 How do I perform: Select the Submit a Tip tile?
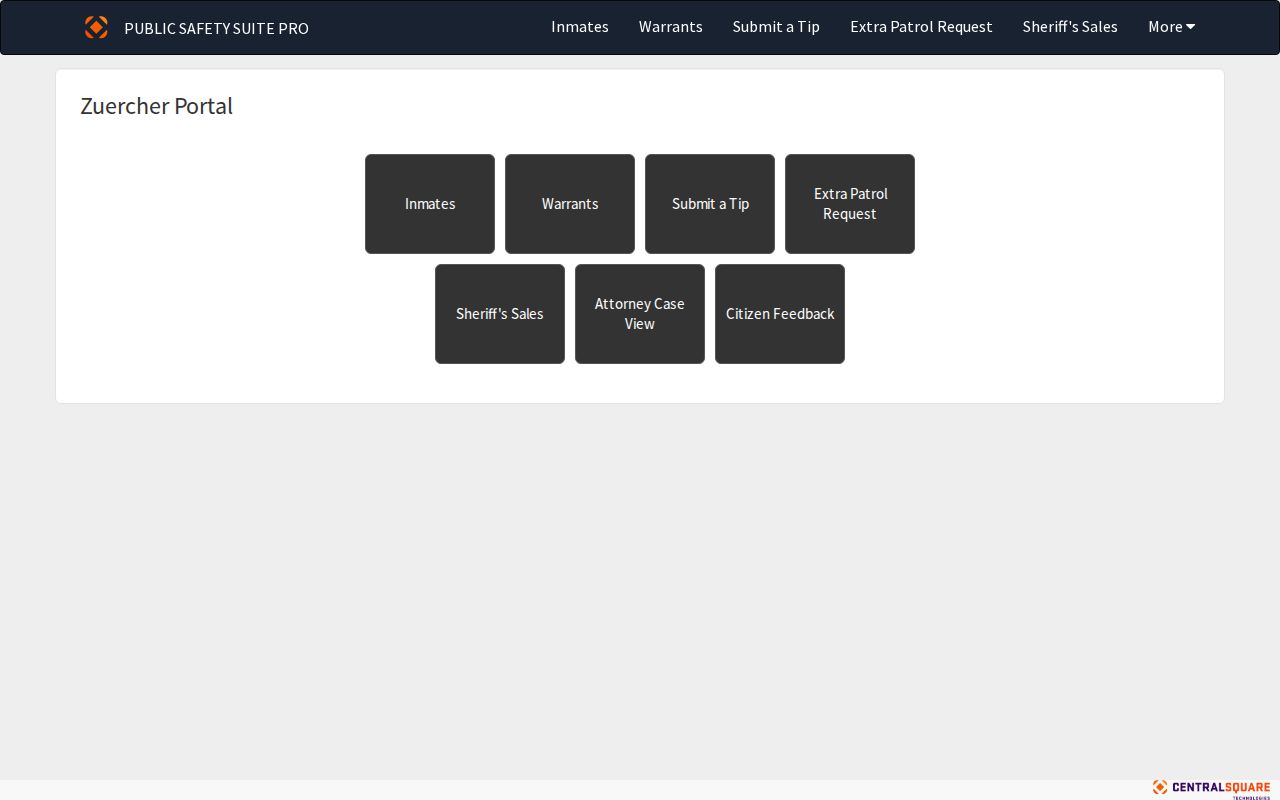[710, 204]
